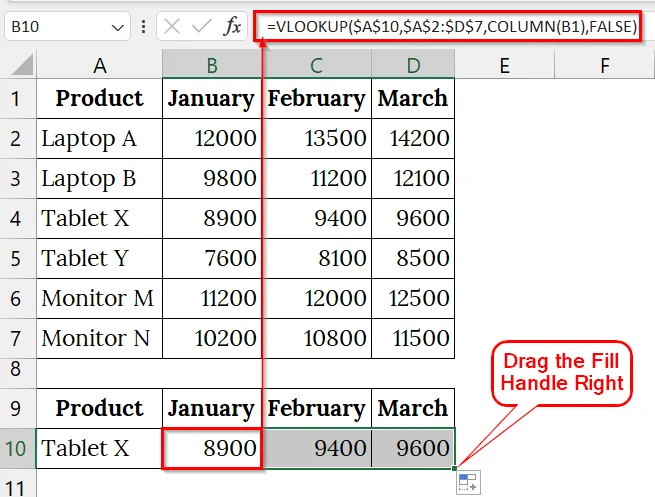Select the 9600 result cell in row 10
The height and width of the screenshot is (497, 655).
click(413, 449)
